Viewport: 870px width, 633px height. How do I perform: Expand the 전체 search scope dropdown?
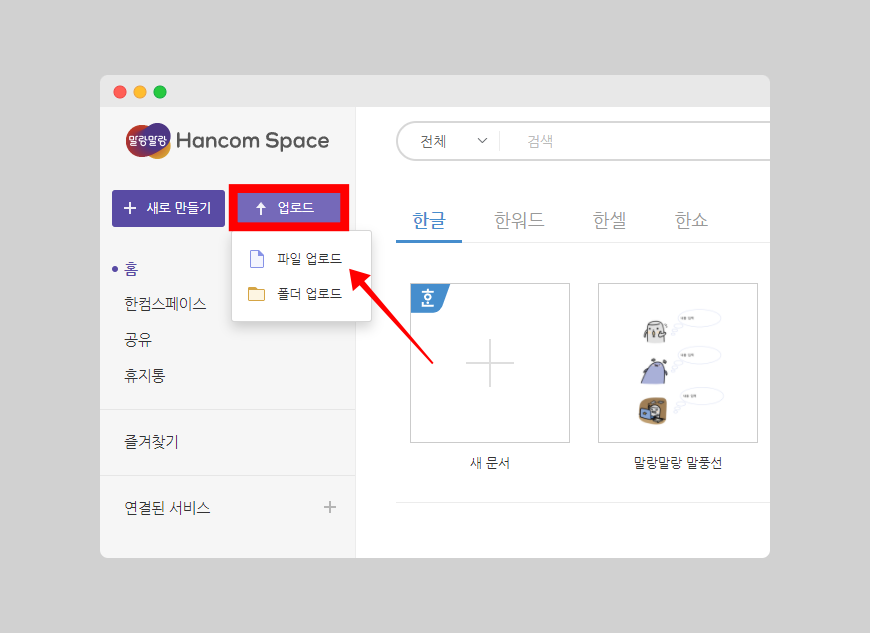[453, 141]
